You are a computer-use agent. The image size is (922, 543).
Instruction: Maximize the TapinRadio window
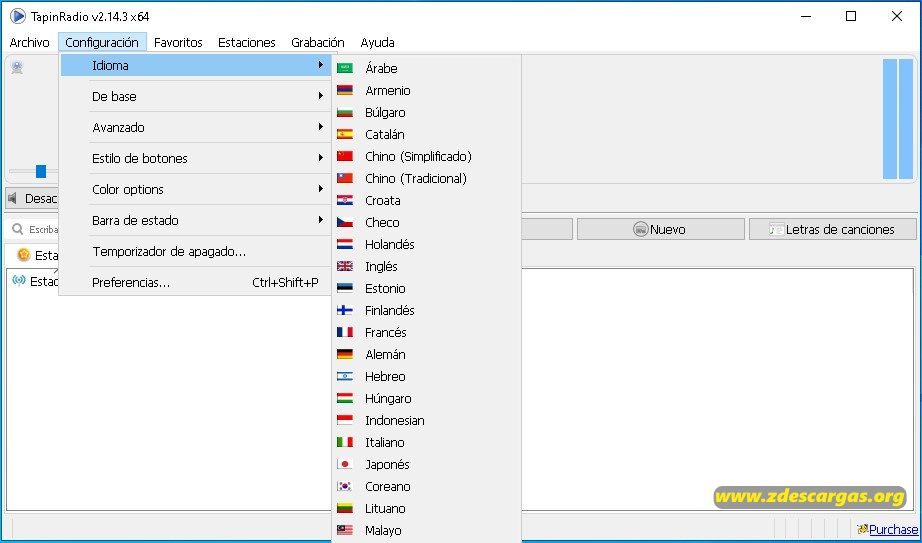(x=851, y=16)
